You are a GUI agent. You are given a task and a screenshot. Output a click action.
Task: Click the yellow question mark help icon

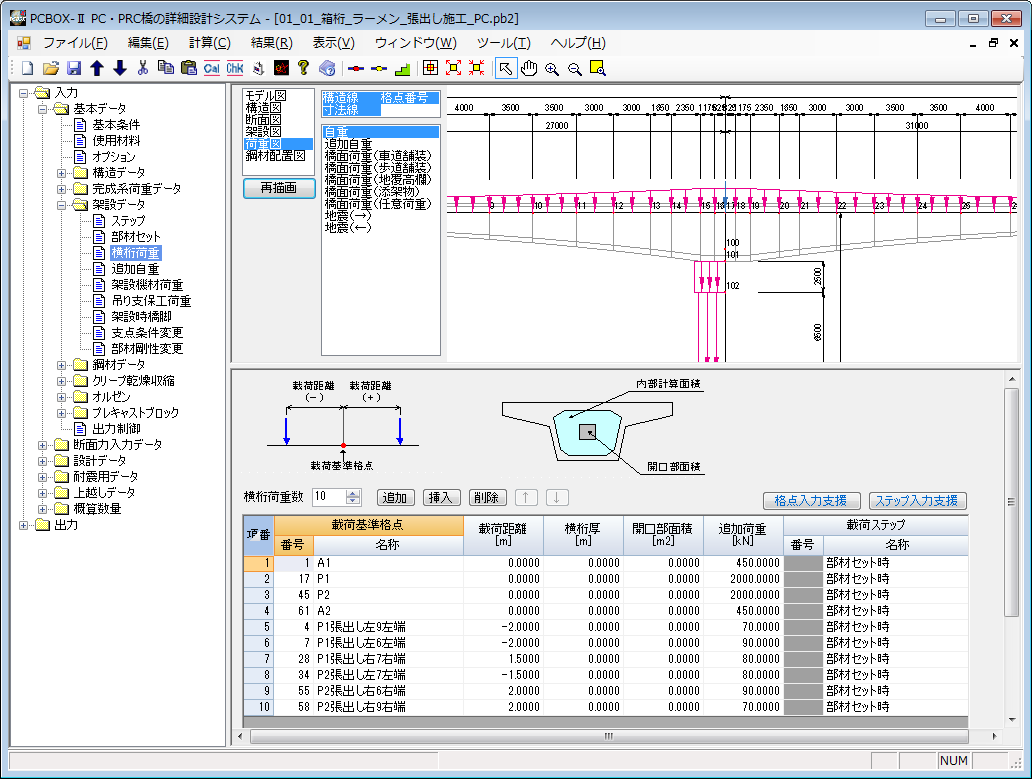point(304,68)
